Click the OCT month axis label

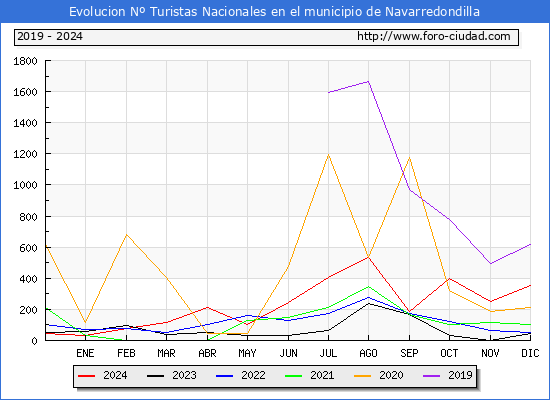click(x=449, y=353)
